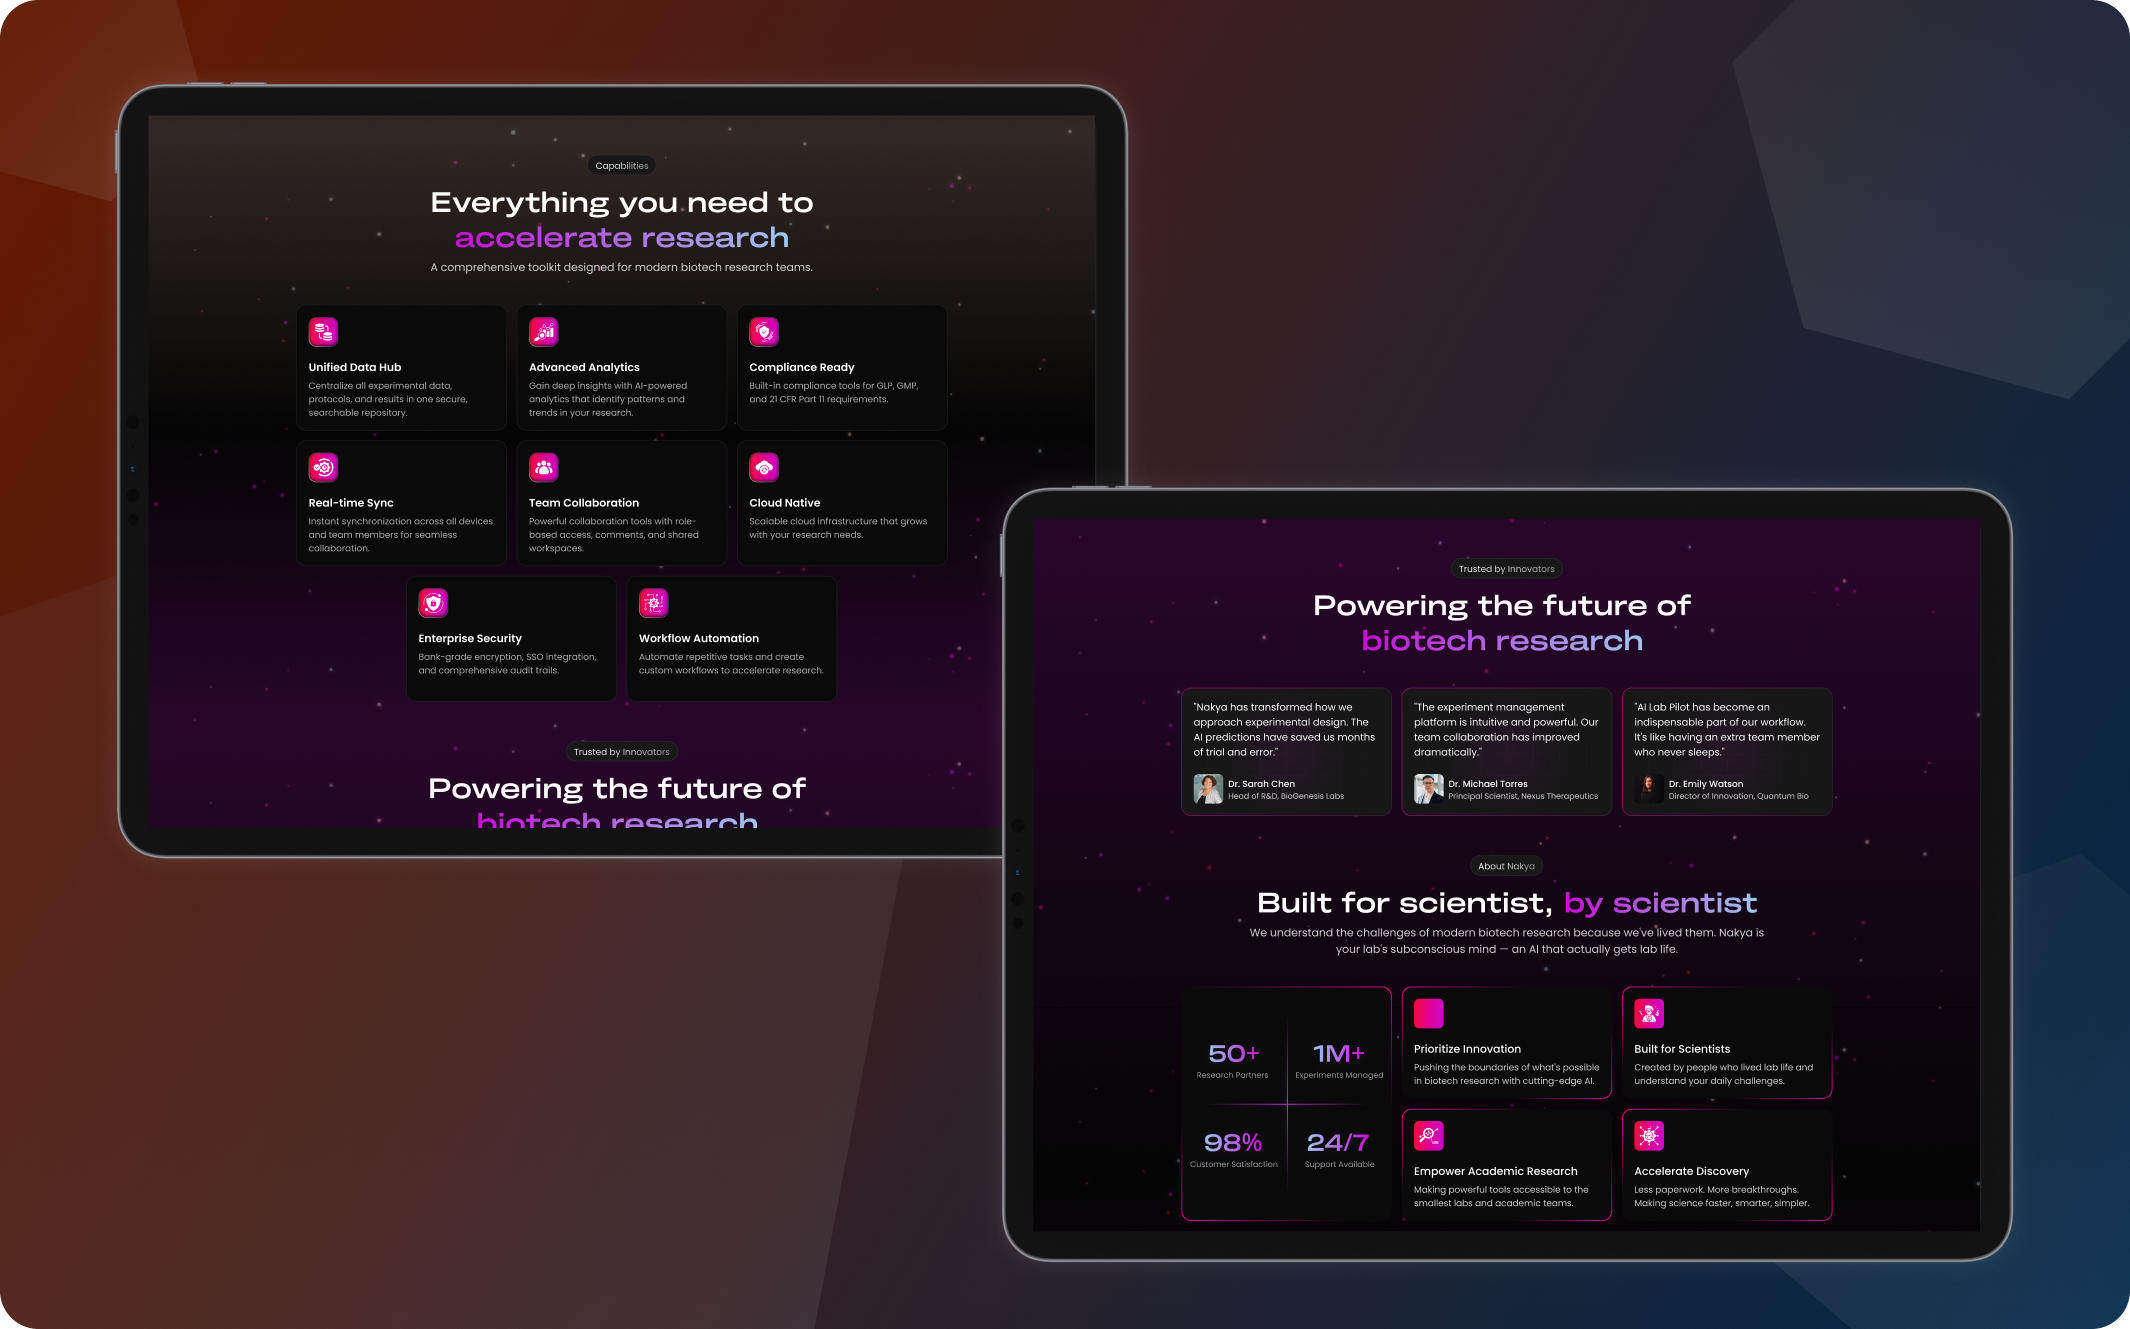This screenshot has height=1329, width=2130.
Task: Click the Real-time Sync icon
Action: [323, 467]
